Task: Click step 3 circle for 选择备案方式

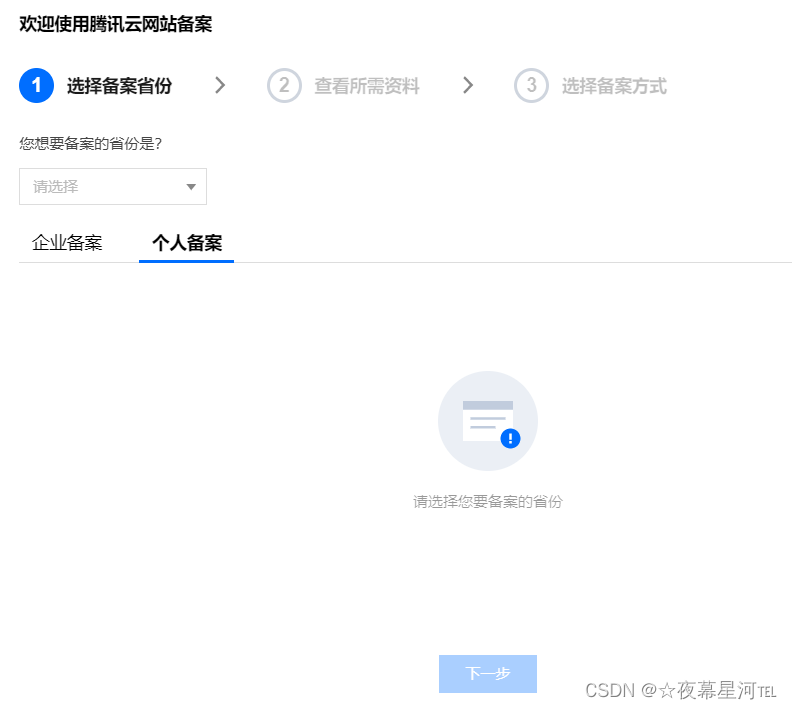Action: [531, 85]
